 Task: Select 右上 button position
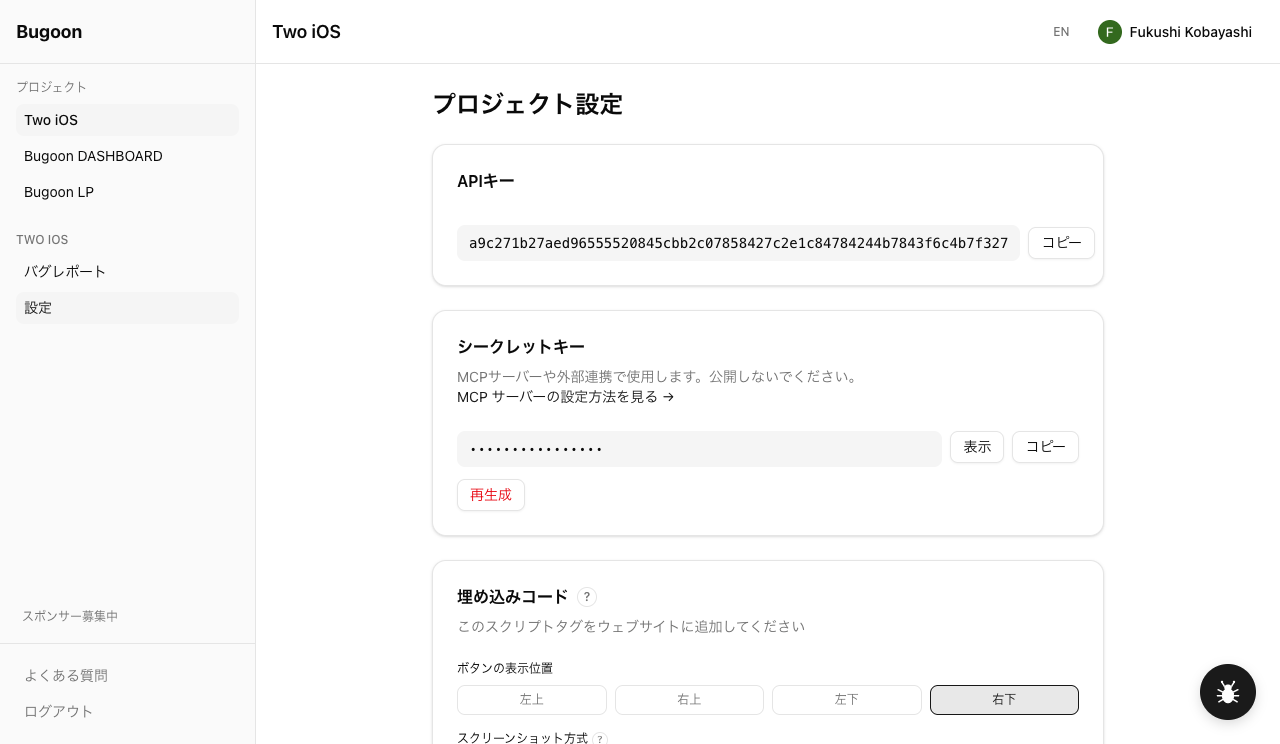coord(689,700)
